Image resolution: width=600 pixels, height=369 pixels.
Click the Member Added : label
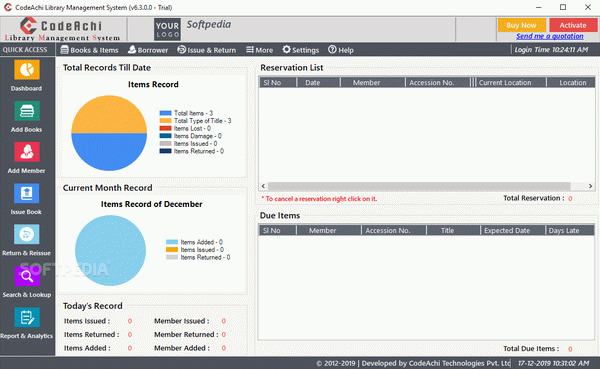click(182, 348)
